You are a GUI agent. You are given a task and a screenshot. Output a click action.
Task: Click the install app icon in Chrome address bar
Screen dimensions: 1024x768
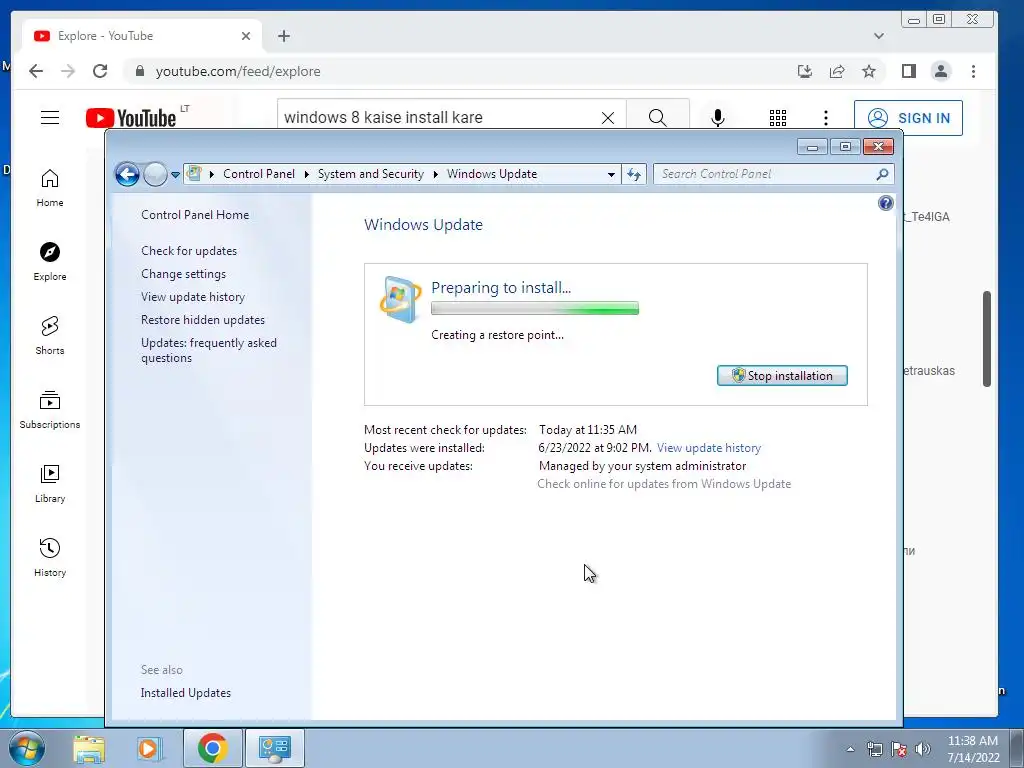tap(805, 71)
